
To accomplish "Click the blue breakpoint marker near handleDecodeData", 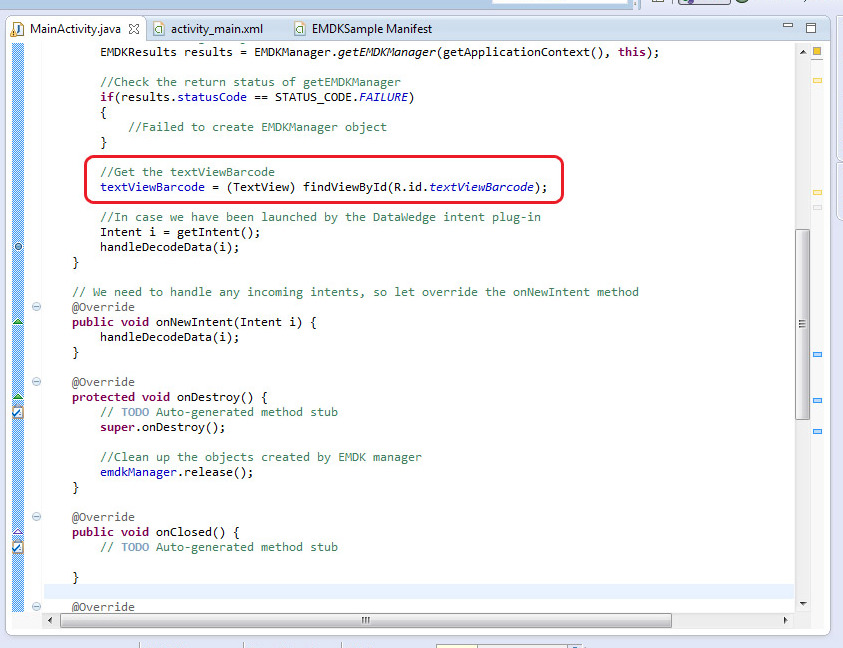I will [17, 246].
